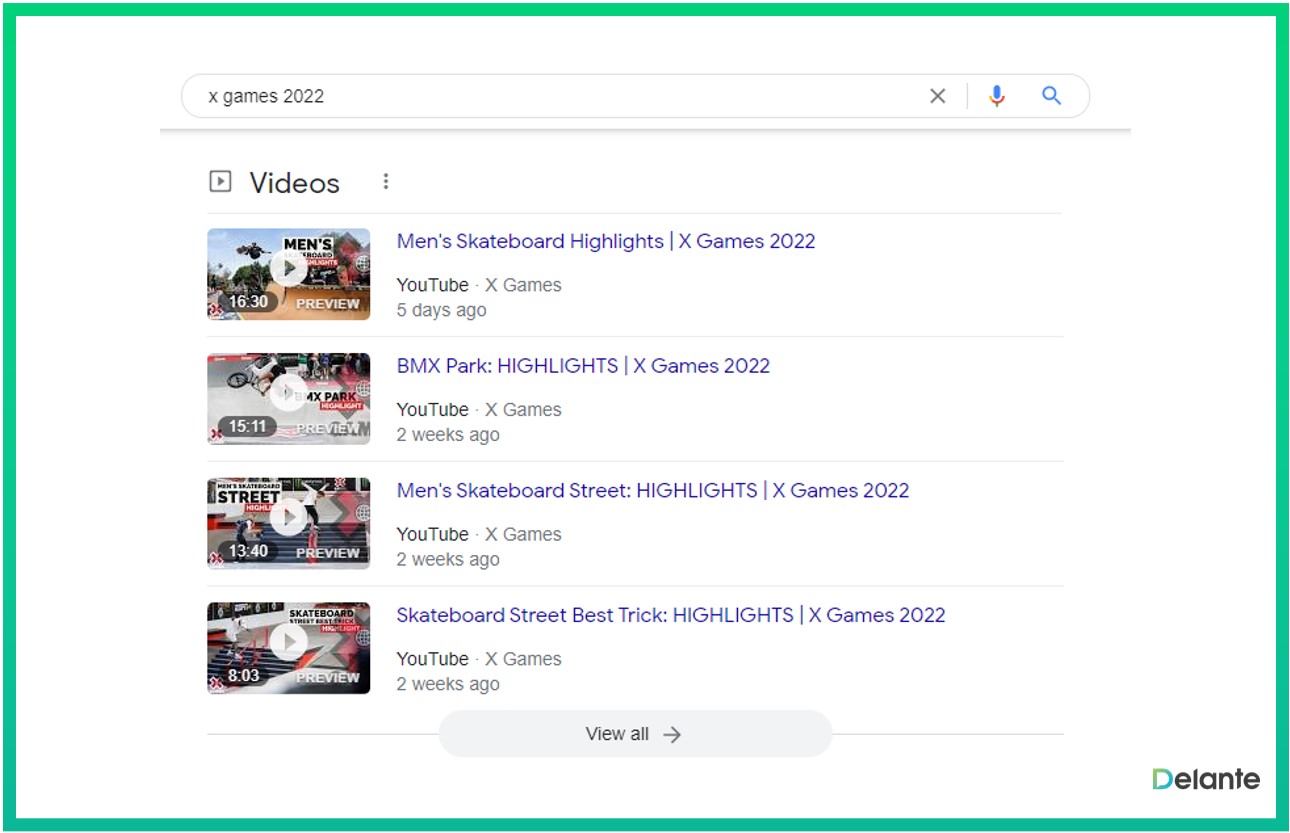1290x833 pixels.
Task: Click the microphone voice search icon
Action: pos(996,96)
